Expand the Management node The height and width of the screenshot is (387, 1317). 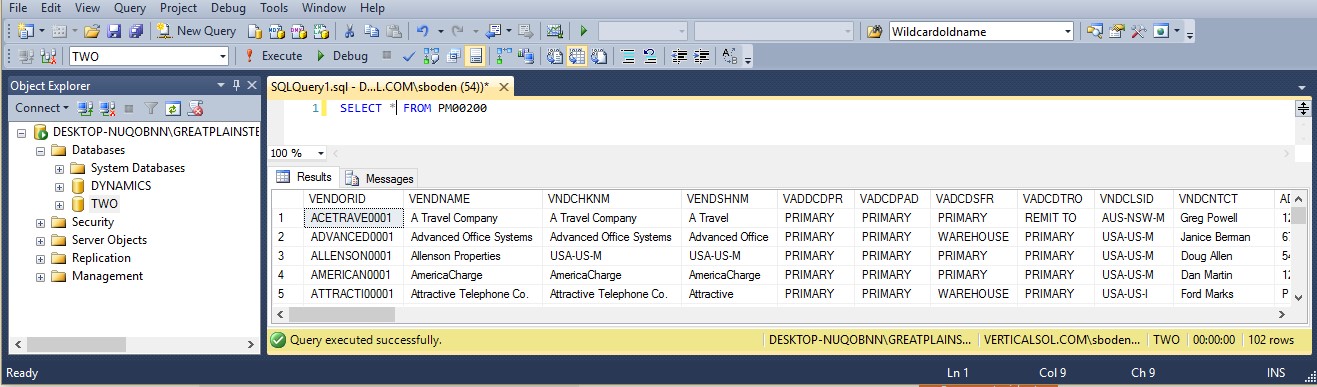coord(40,276)
